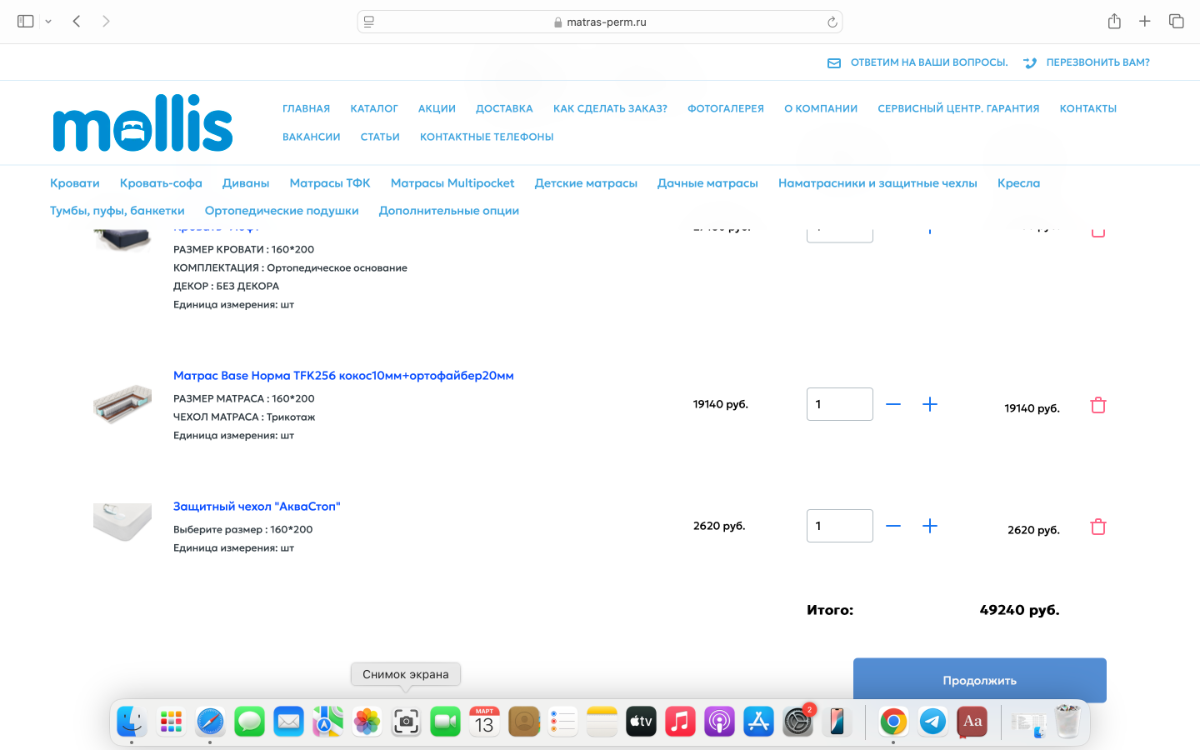Open the КАТАЛОГ menu item
The height and width of the screenshot is (750, 1200).
tap(374, 108)
